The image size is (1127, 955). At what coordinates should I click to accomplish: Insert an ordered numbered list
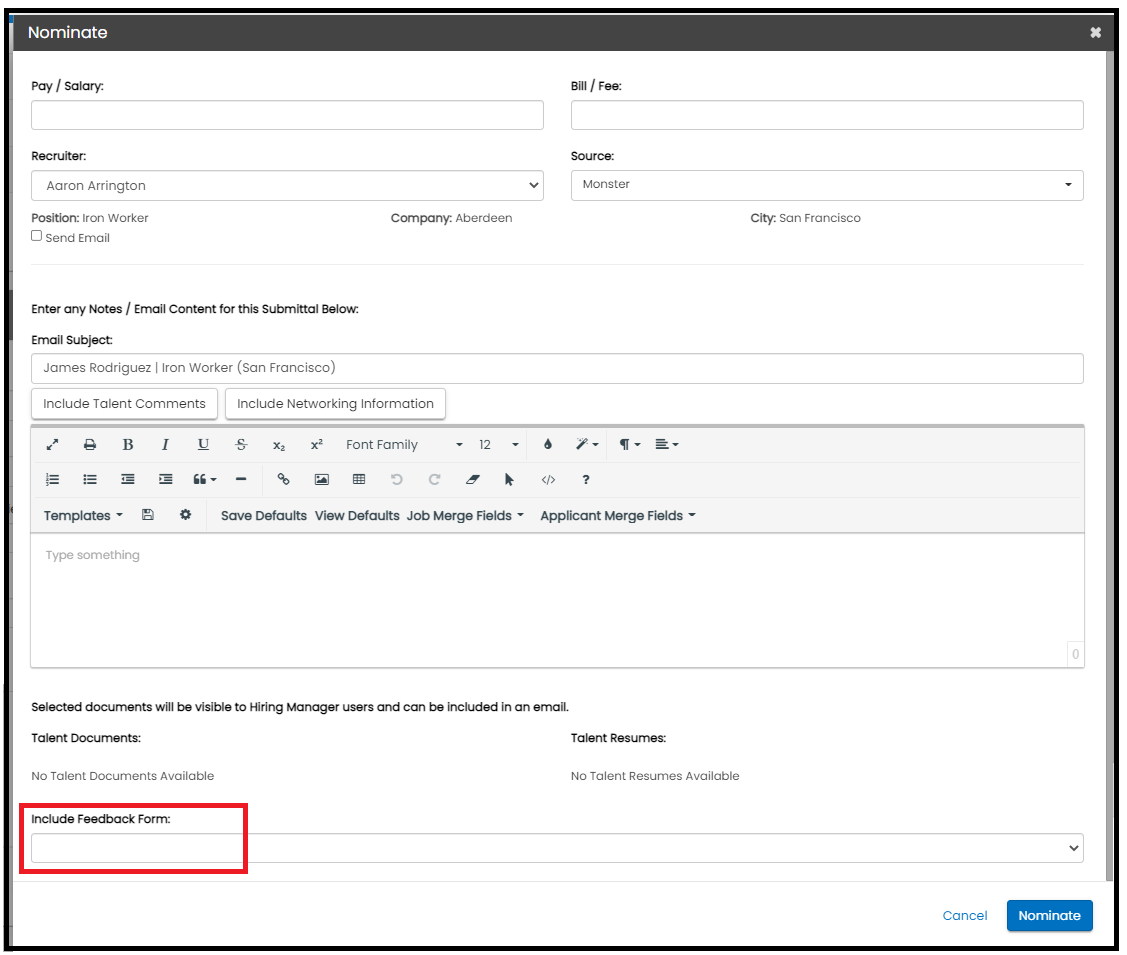52,480
